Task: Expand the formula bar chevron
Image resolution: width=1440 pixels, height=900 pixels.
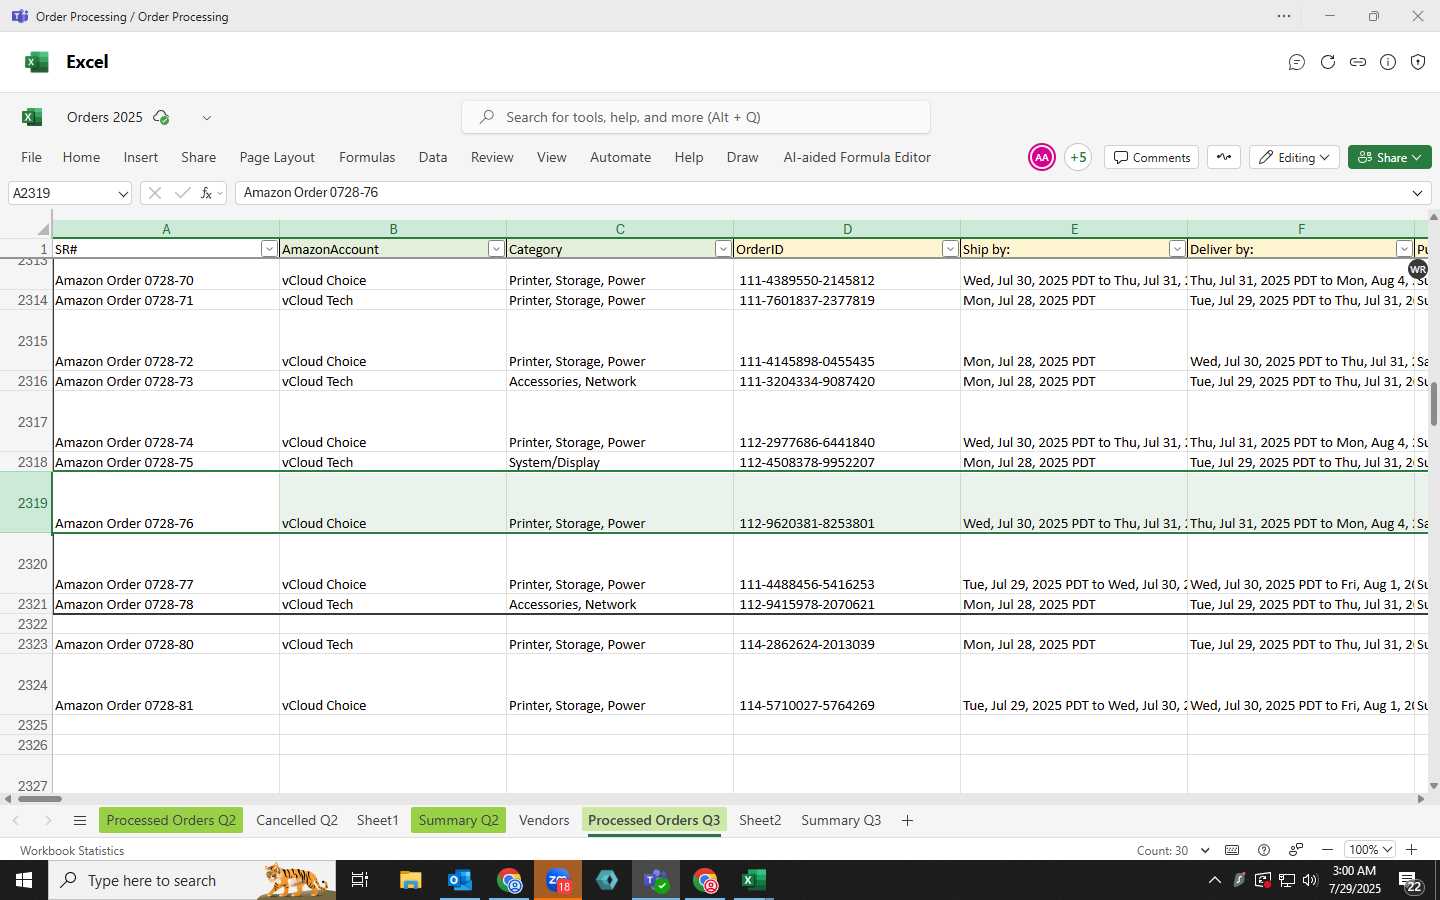Action: [1417, 193]
